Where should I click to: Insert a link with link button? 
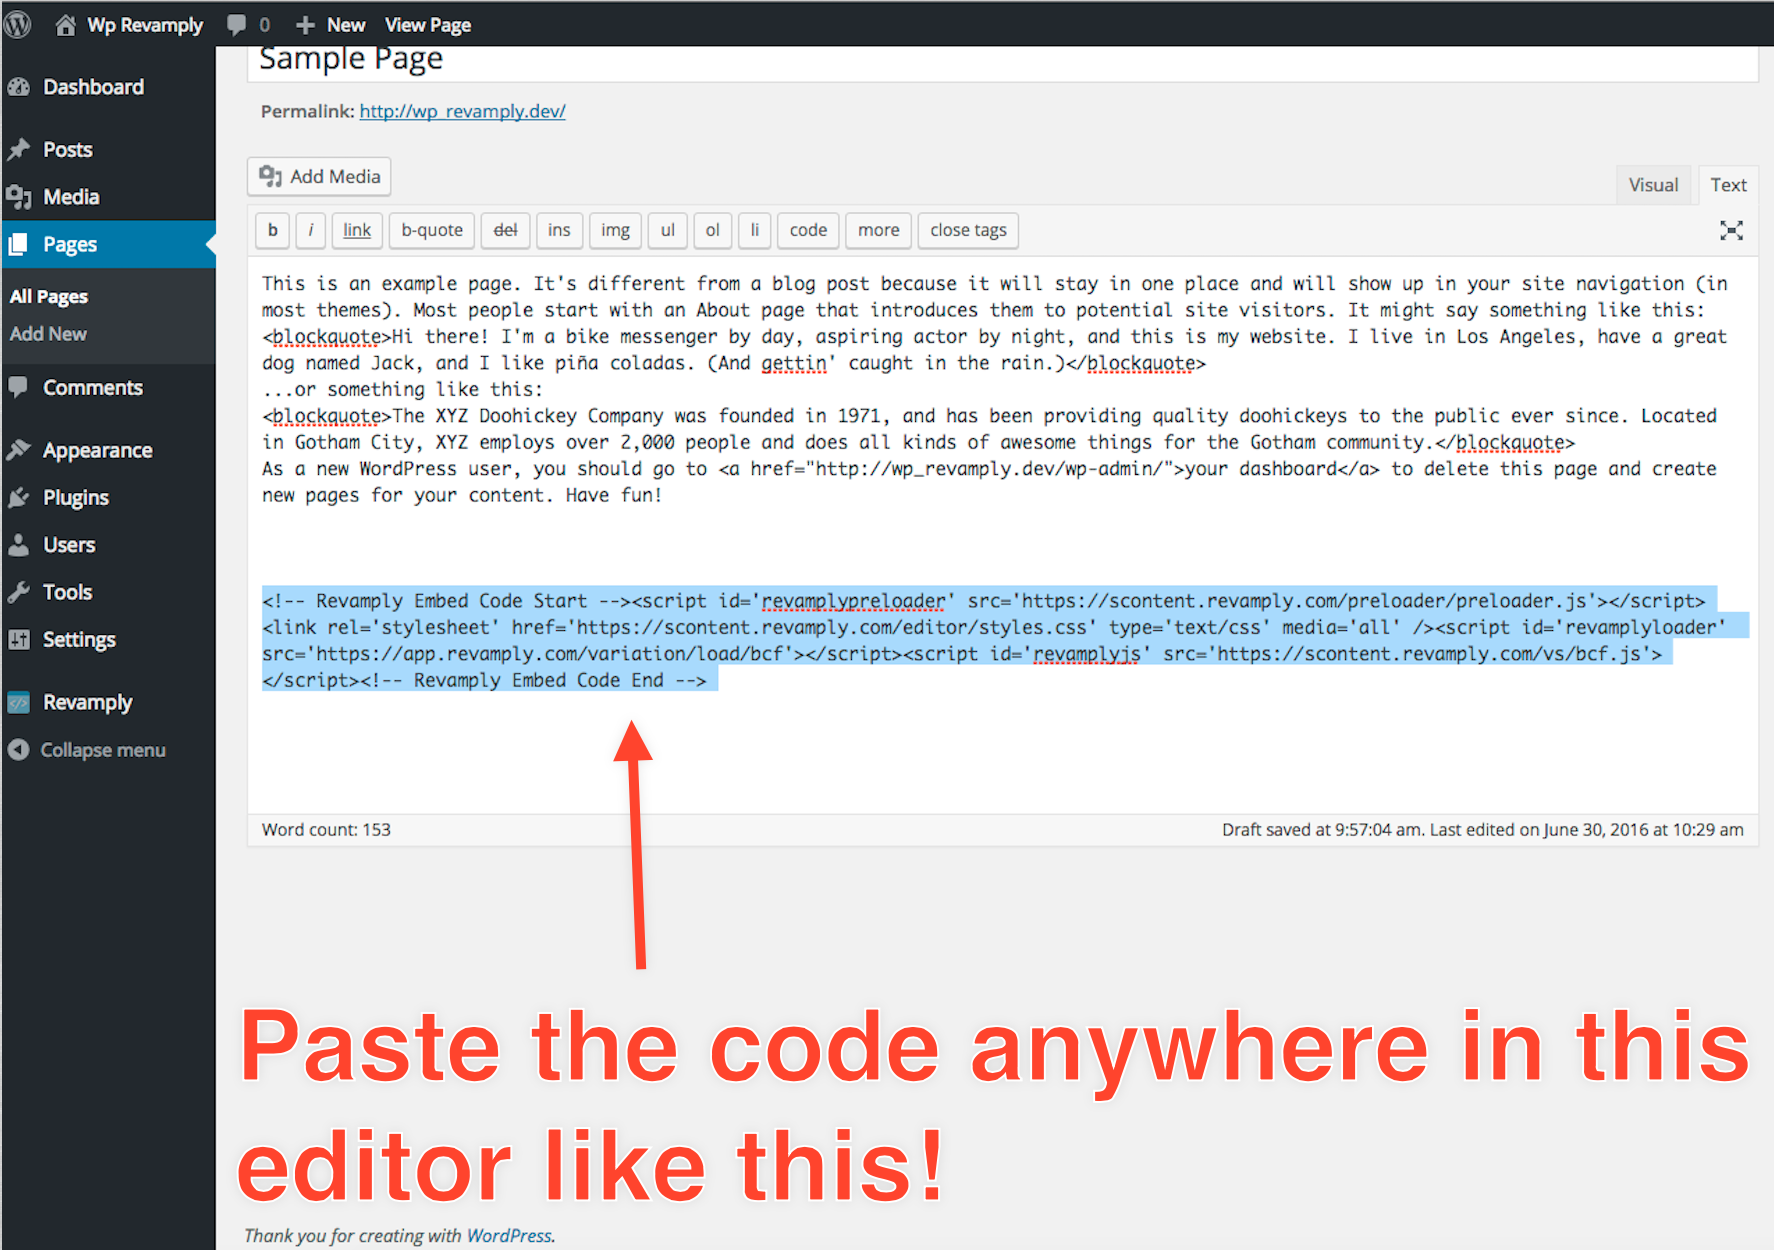357,230
